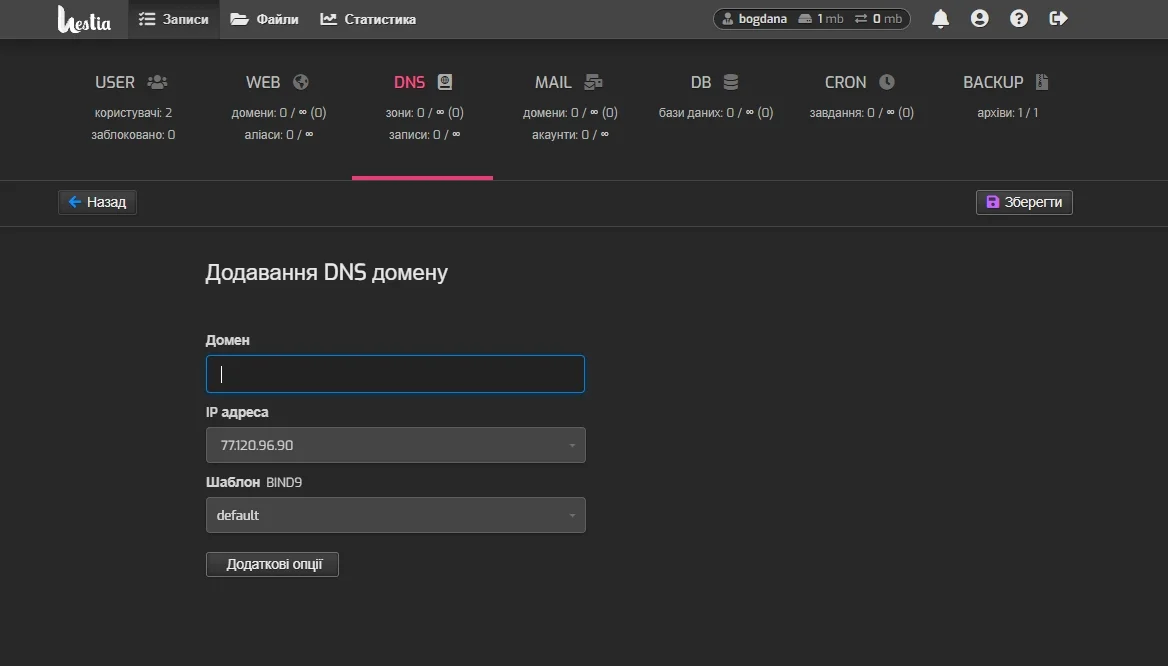This screenshot has width=1168, height=666.
Task: Click the 'архіви: 1 / 1' stat
Action: click(x=1008, y=112)
